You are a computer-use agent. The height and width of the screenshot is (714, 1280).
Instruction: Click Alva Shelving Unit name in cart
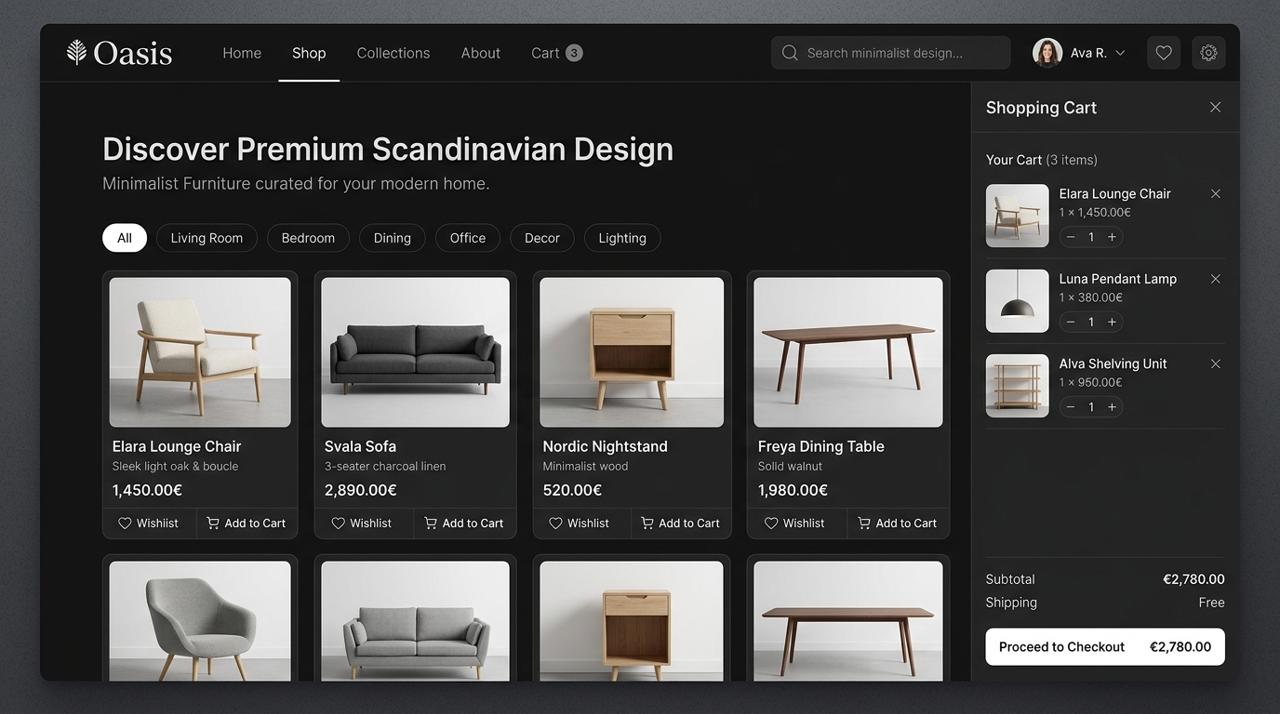point(1113,364)
